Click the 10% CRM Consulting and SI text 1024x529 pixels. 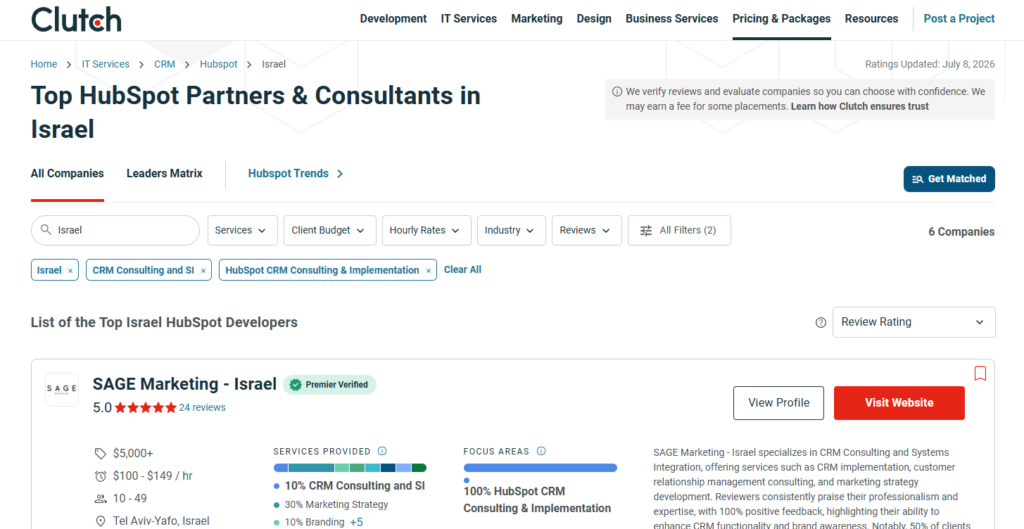[355, 486]
